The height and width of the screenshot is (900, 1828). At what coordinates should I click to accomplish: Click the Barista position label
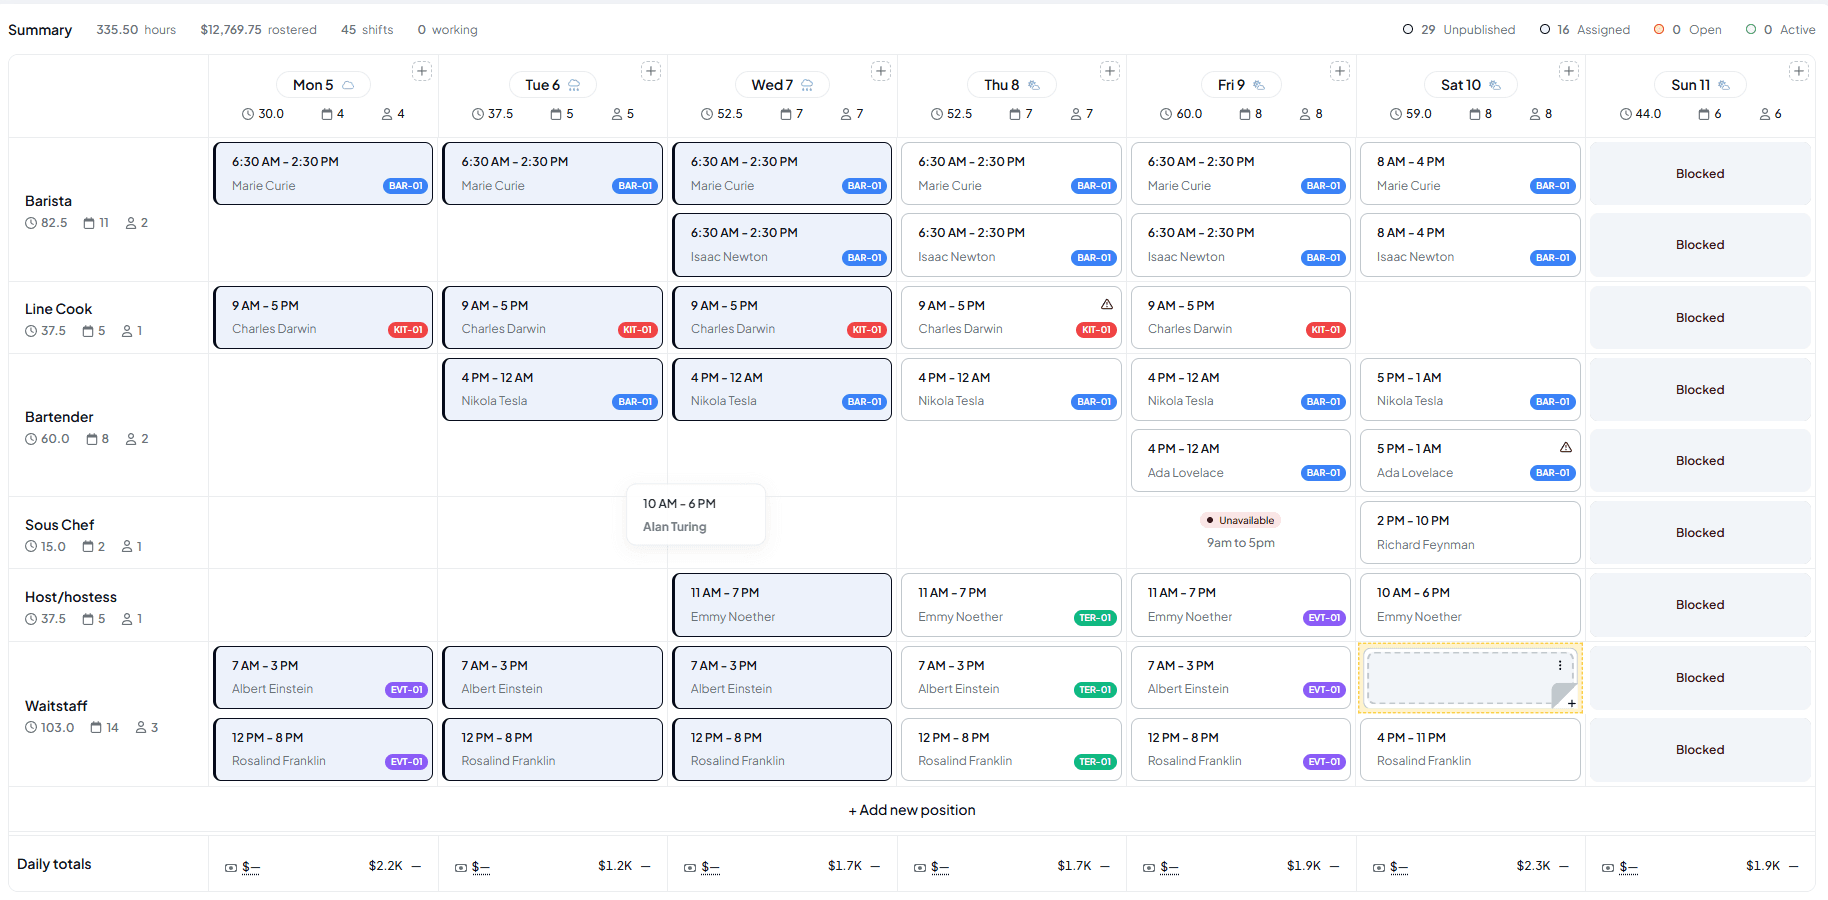(x=48, y=201)
